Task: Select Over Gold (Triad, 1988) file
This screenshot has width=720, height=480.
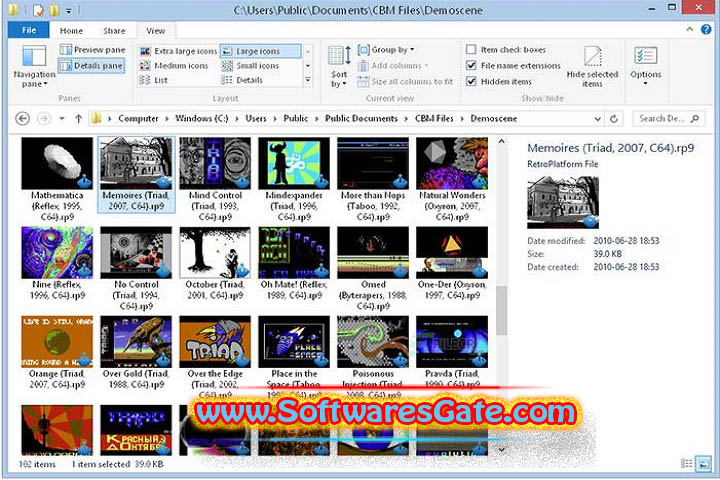Action: [x=136, y=353]
